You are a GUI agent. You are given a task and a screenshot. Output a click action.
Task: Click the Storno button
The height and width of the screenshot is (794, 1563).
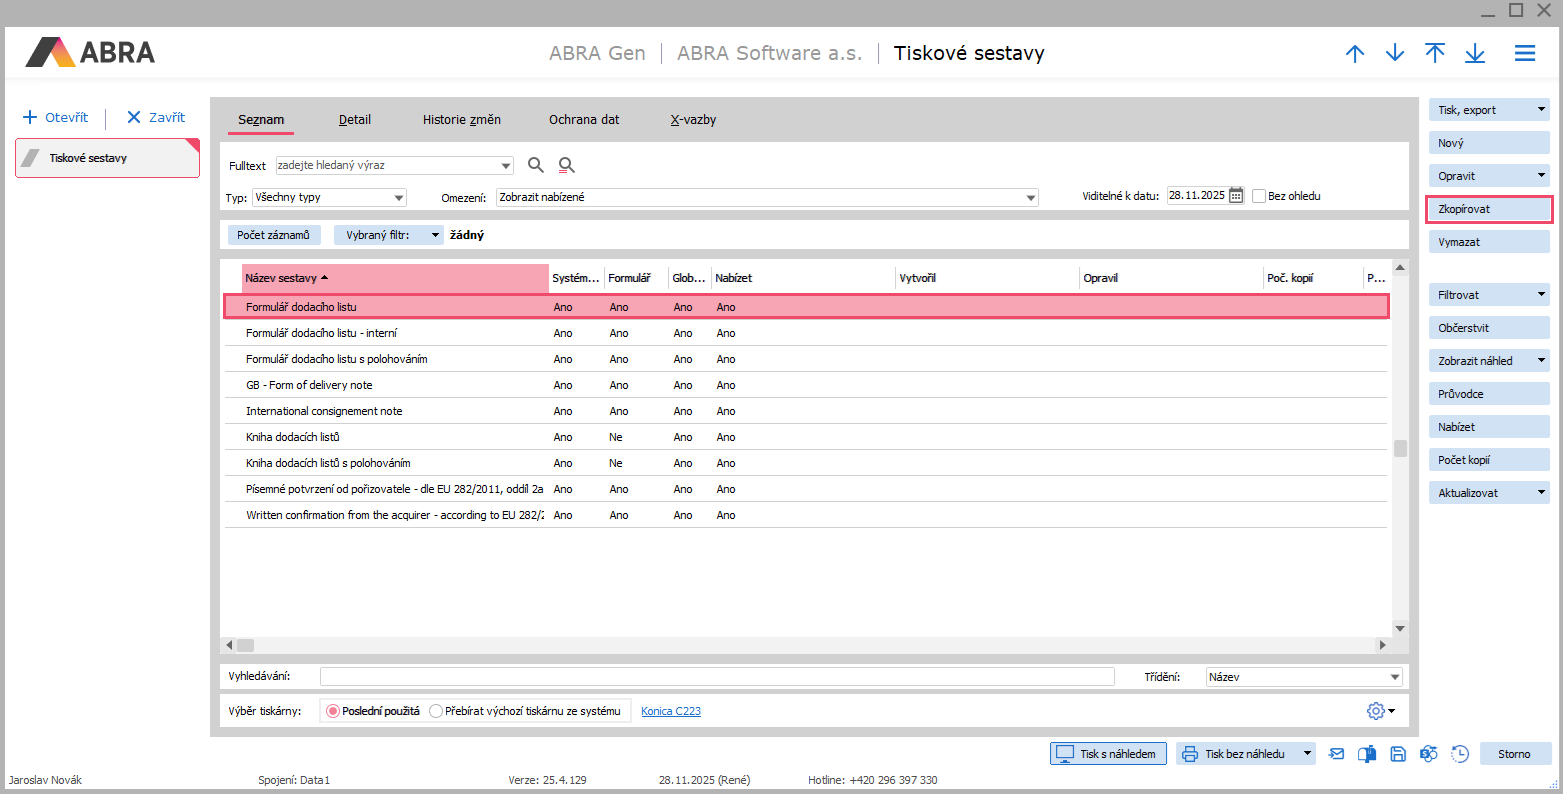(1514, 754)
